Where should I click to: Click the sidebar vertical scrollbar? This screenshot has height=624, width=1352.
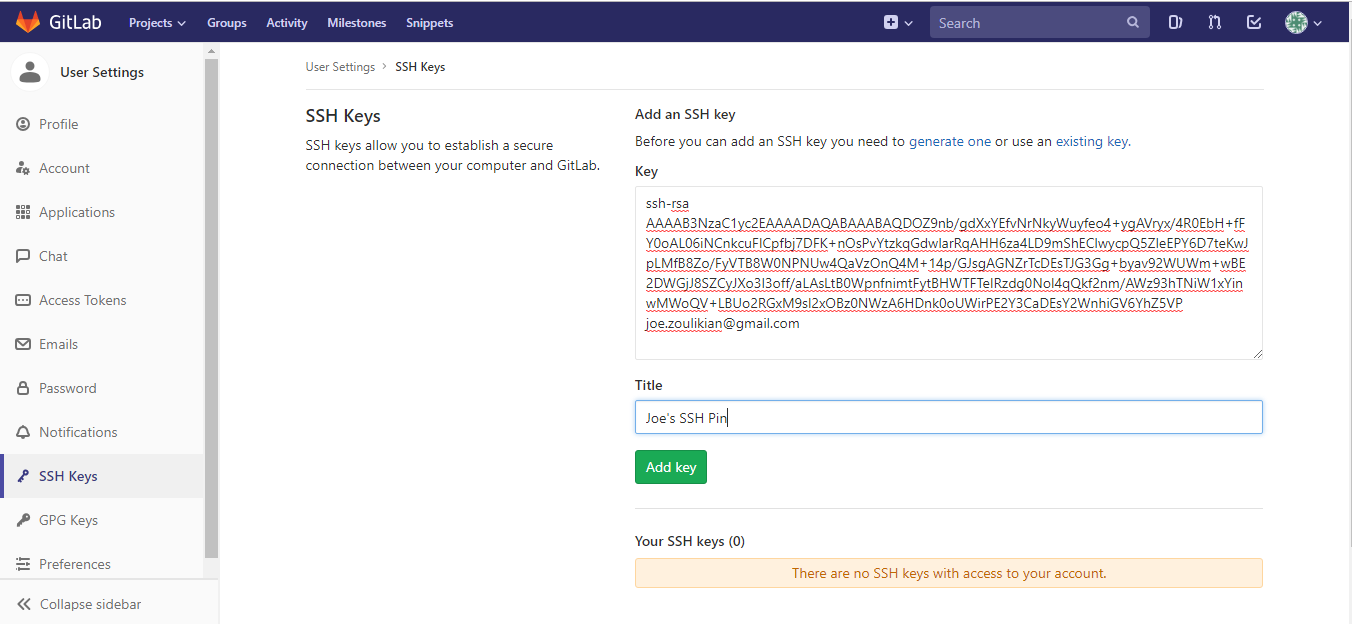pos(211,300)
